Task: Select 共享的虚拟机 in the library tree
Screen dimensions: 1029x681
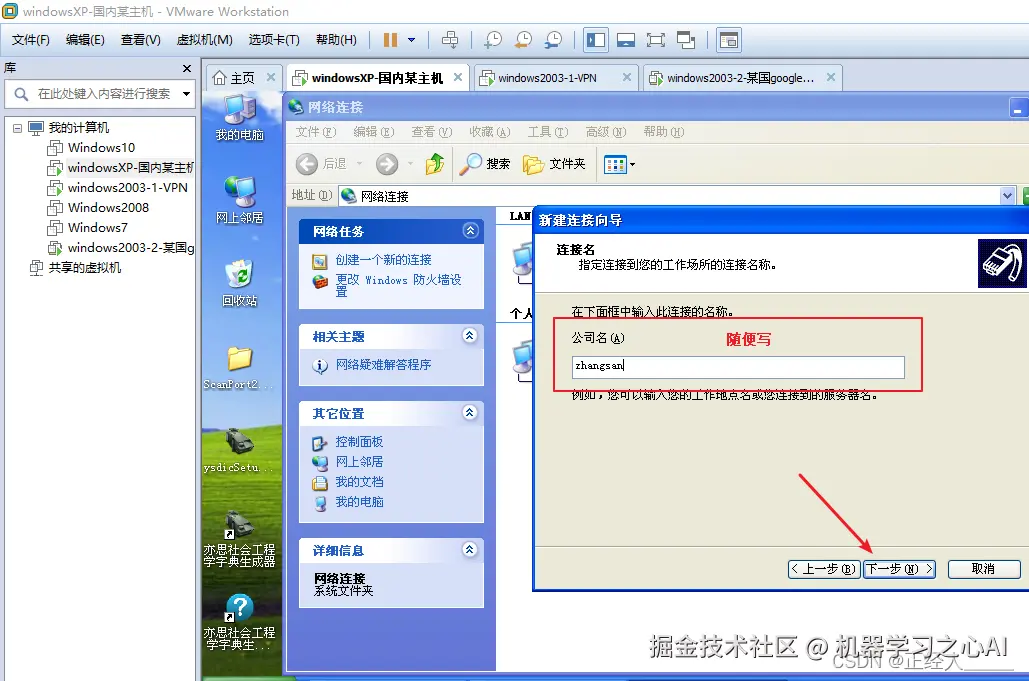Action: pos(85,268)
